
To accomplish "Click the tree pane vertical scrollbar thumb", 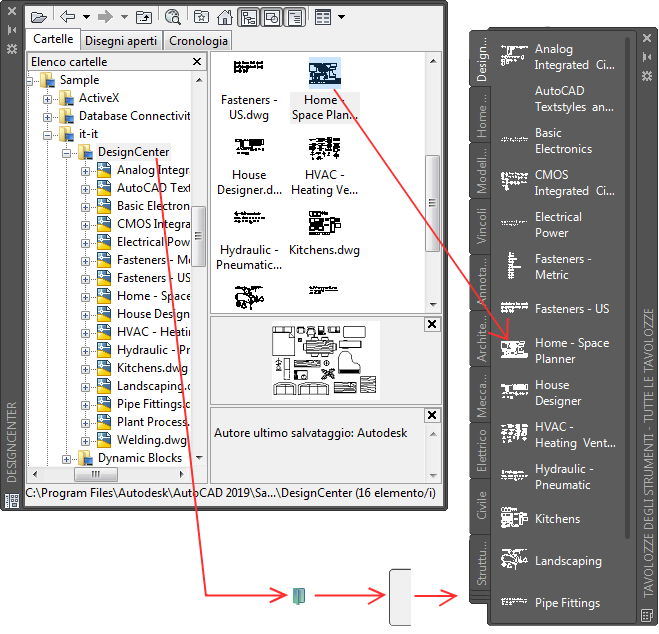I will click(198, 236).
